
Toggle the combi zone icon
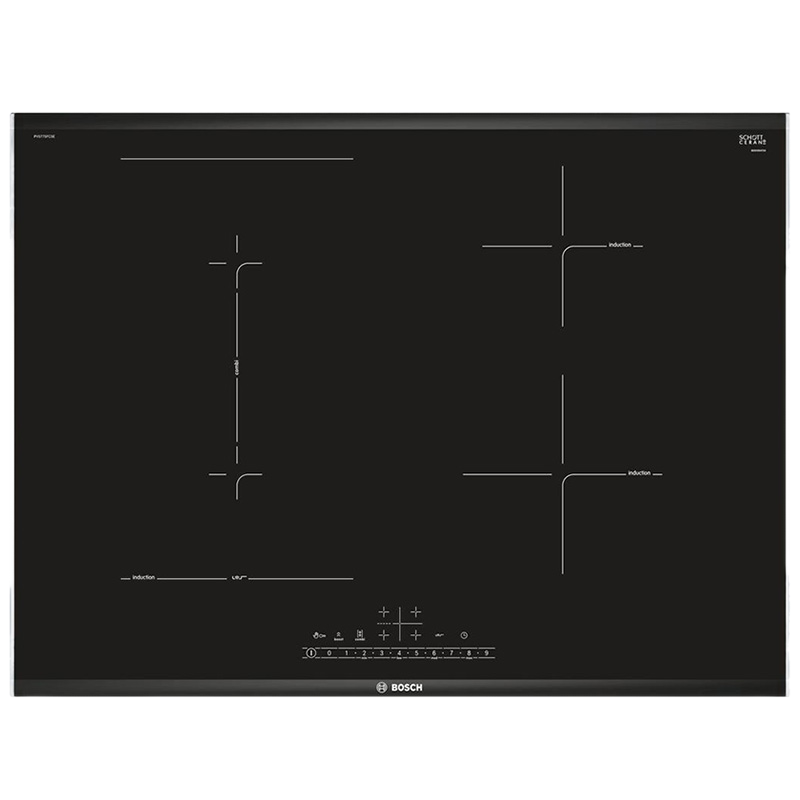359,634
